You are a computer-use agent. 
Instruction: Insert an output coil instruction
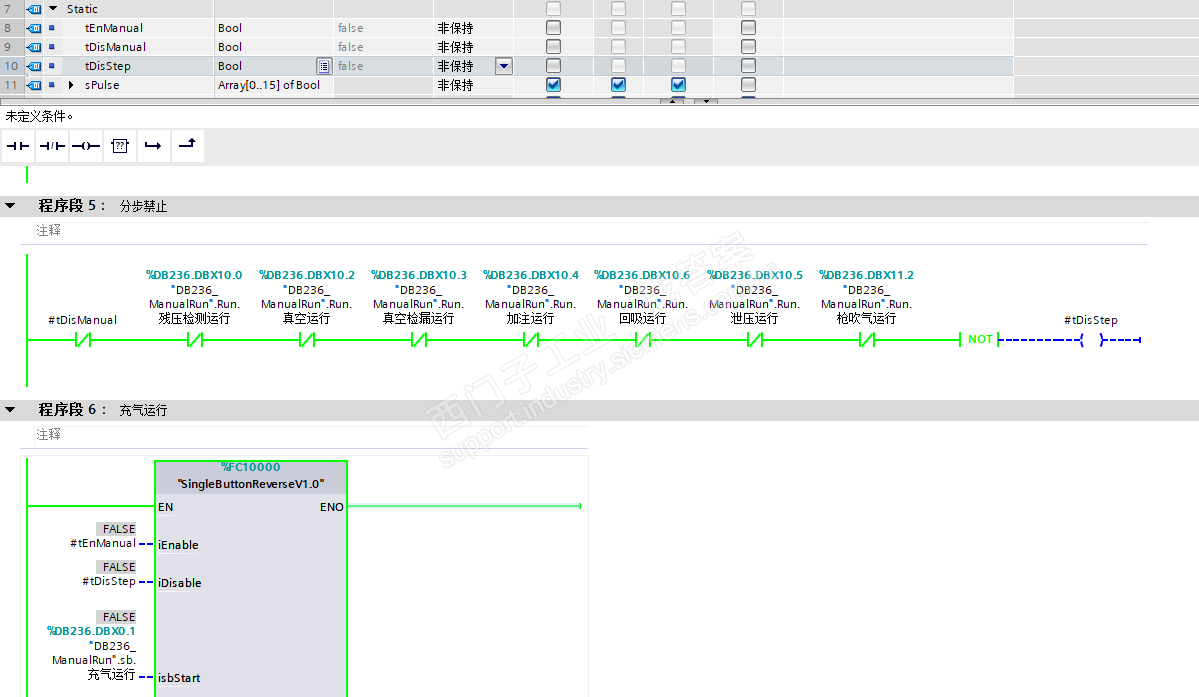pos(86,146)
